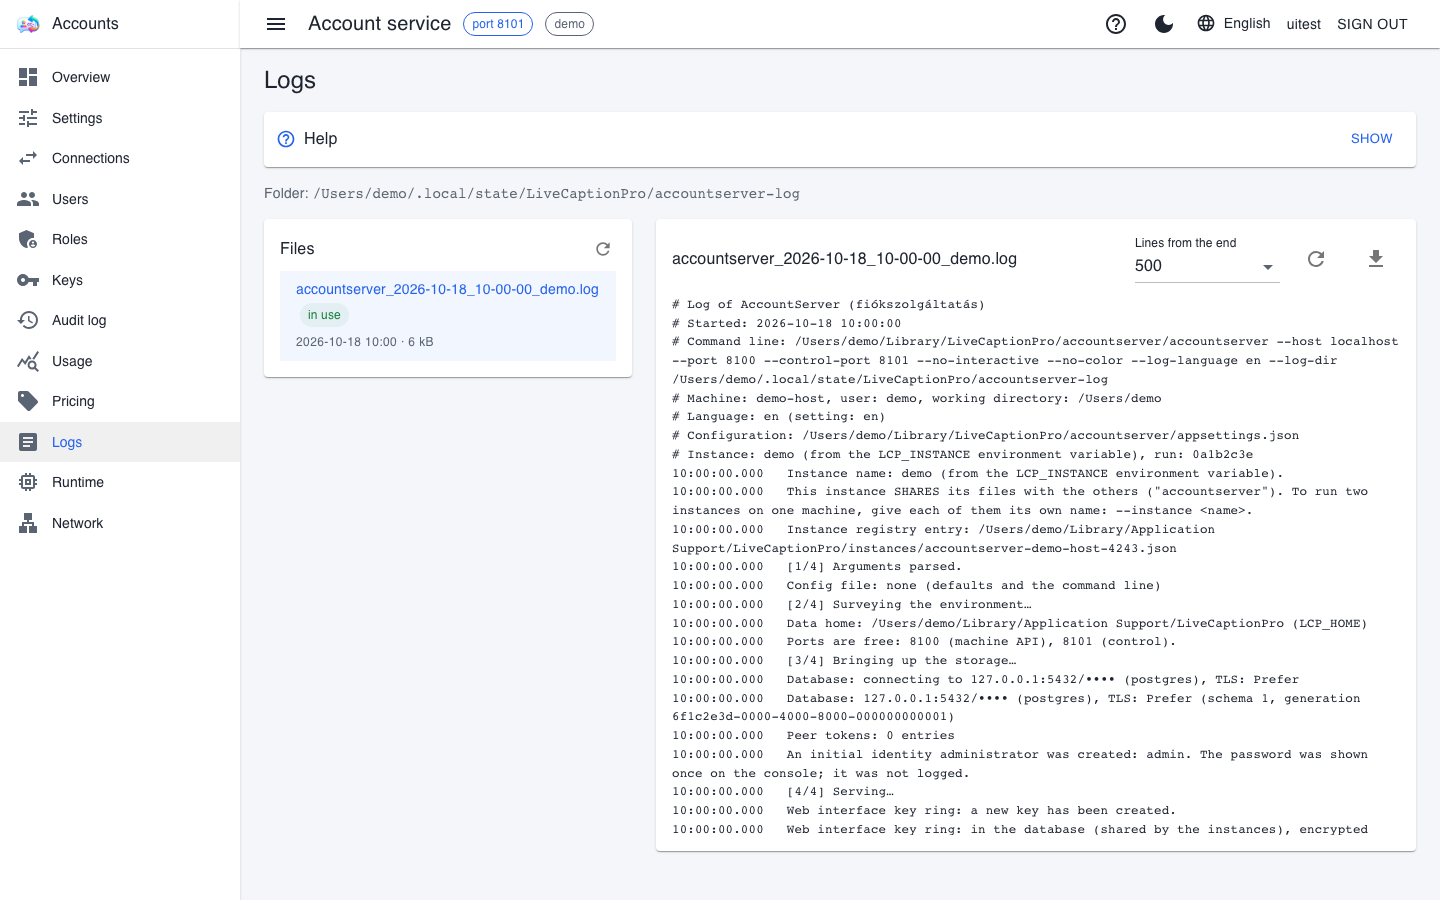Go to Overview in sidebar
This screenshot has width=1440, height=900.
pyautogui.click(x=120, y=77)
